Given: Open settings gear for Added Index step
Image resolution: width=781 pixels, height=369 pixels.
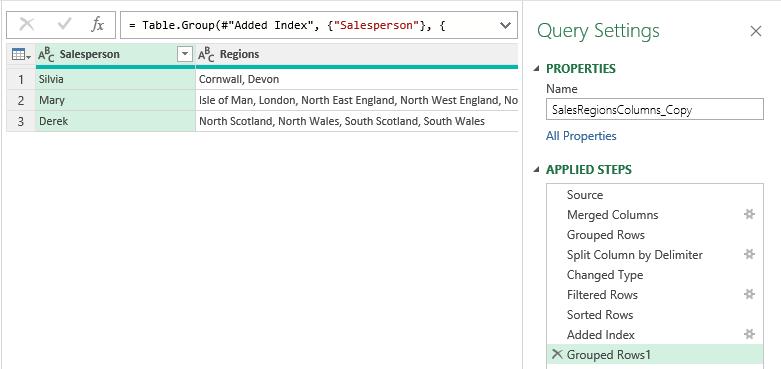Looking at the screenshot, I should 749,334.
